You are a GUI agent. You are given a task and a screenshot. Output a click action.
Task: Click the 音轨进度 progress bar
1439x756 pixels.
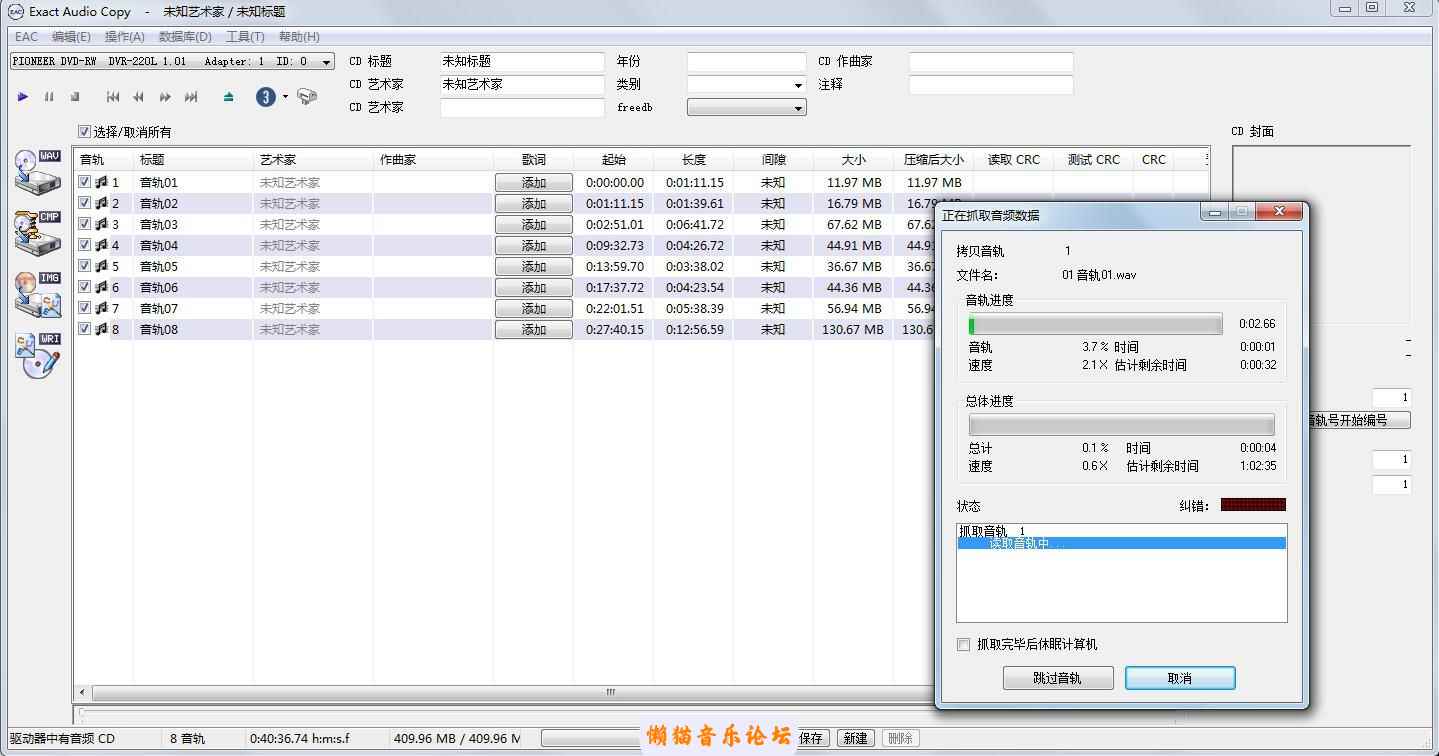(1095, 324)
